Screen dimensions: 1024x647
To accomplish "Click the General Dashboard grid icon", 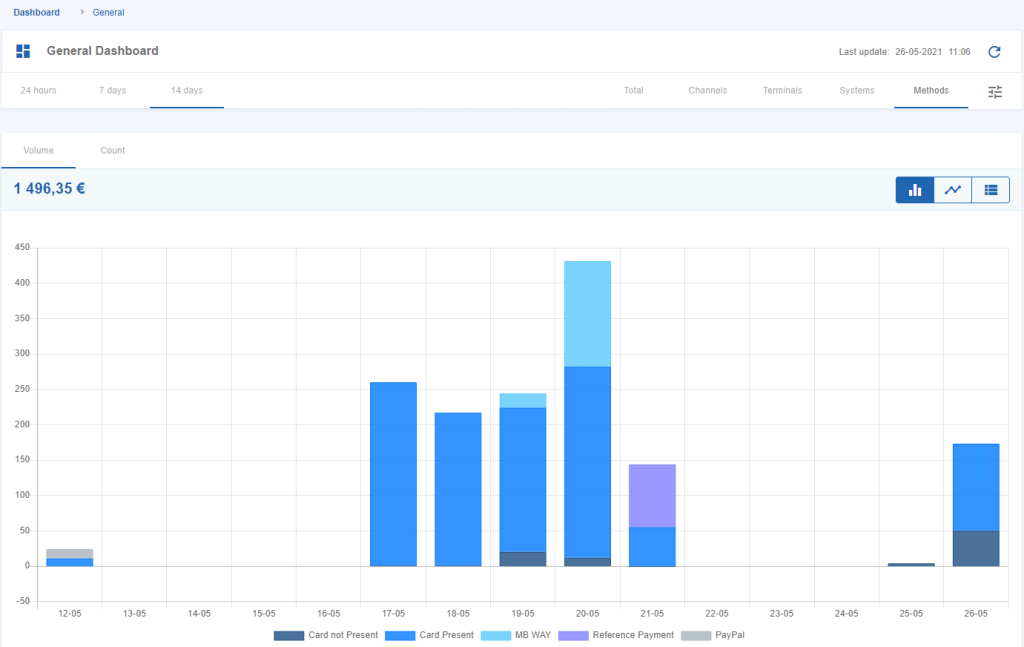I will click(x=24, y=52).
